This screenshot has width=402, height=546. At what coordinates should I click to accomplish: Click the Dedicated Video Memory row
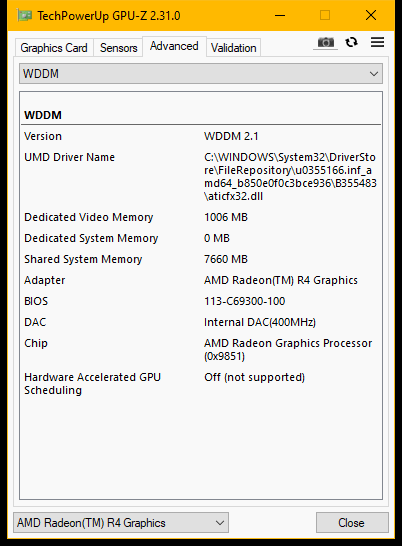coord(201,217)
